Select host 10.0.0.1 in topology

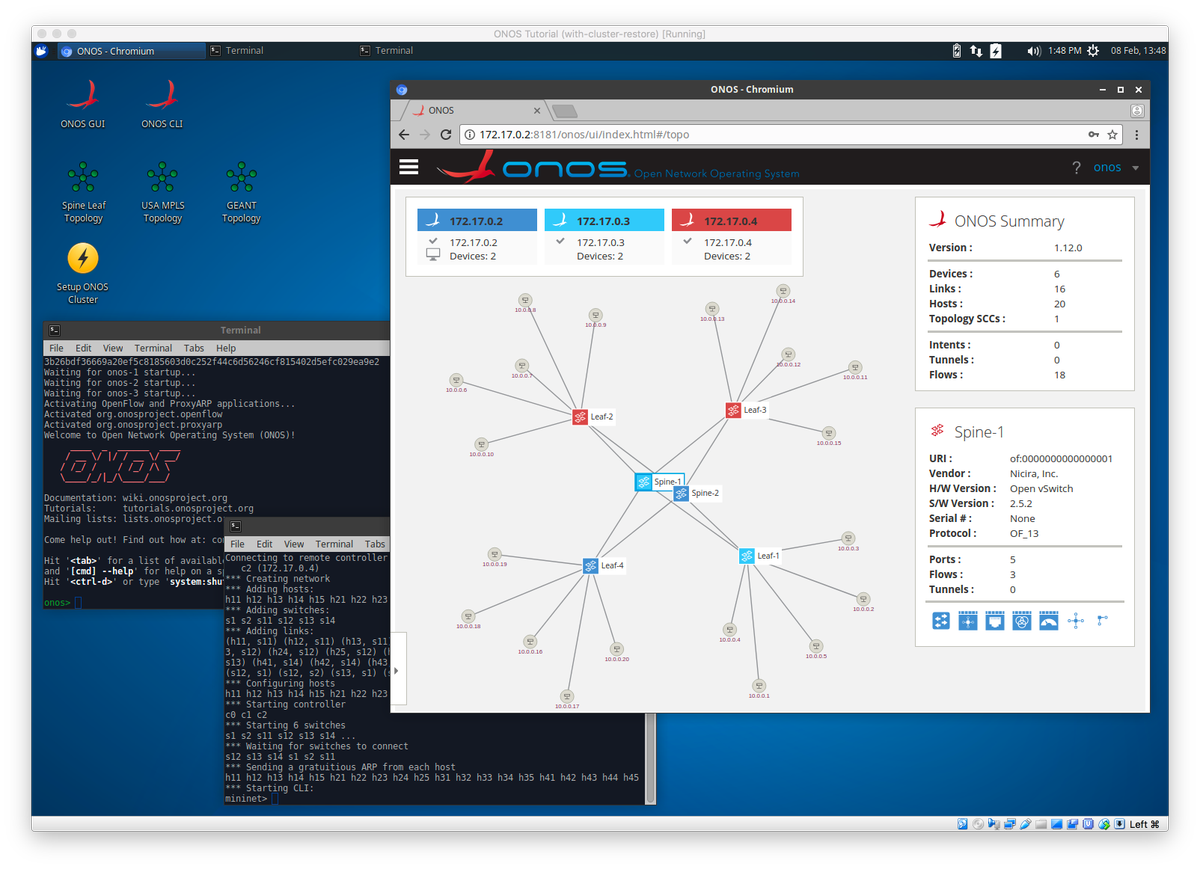click(x=760, y=685)
